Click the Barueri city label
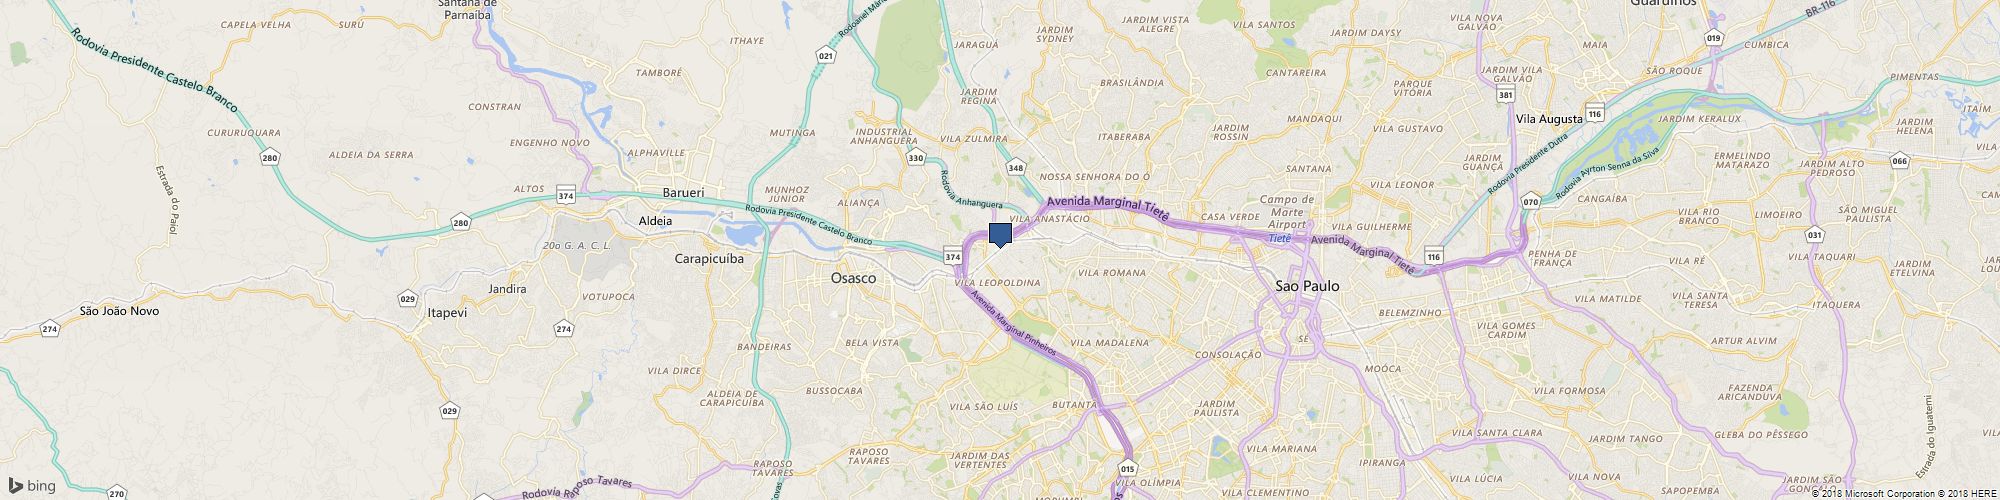 tap(684, 192)
